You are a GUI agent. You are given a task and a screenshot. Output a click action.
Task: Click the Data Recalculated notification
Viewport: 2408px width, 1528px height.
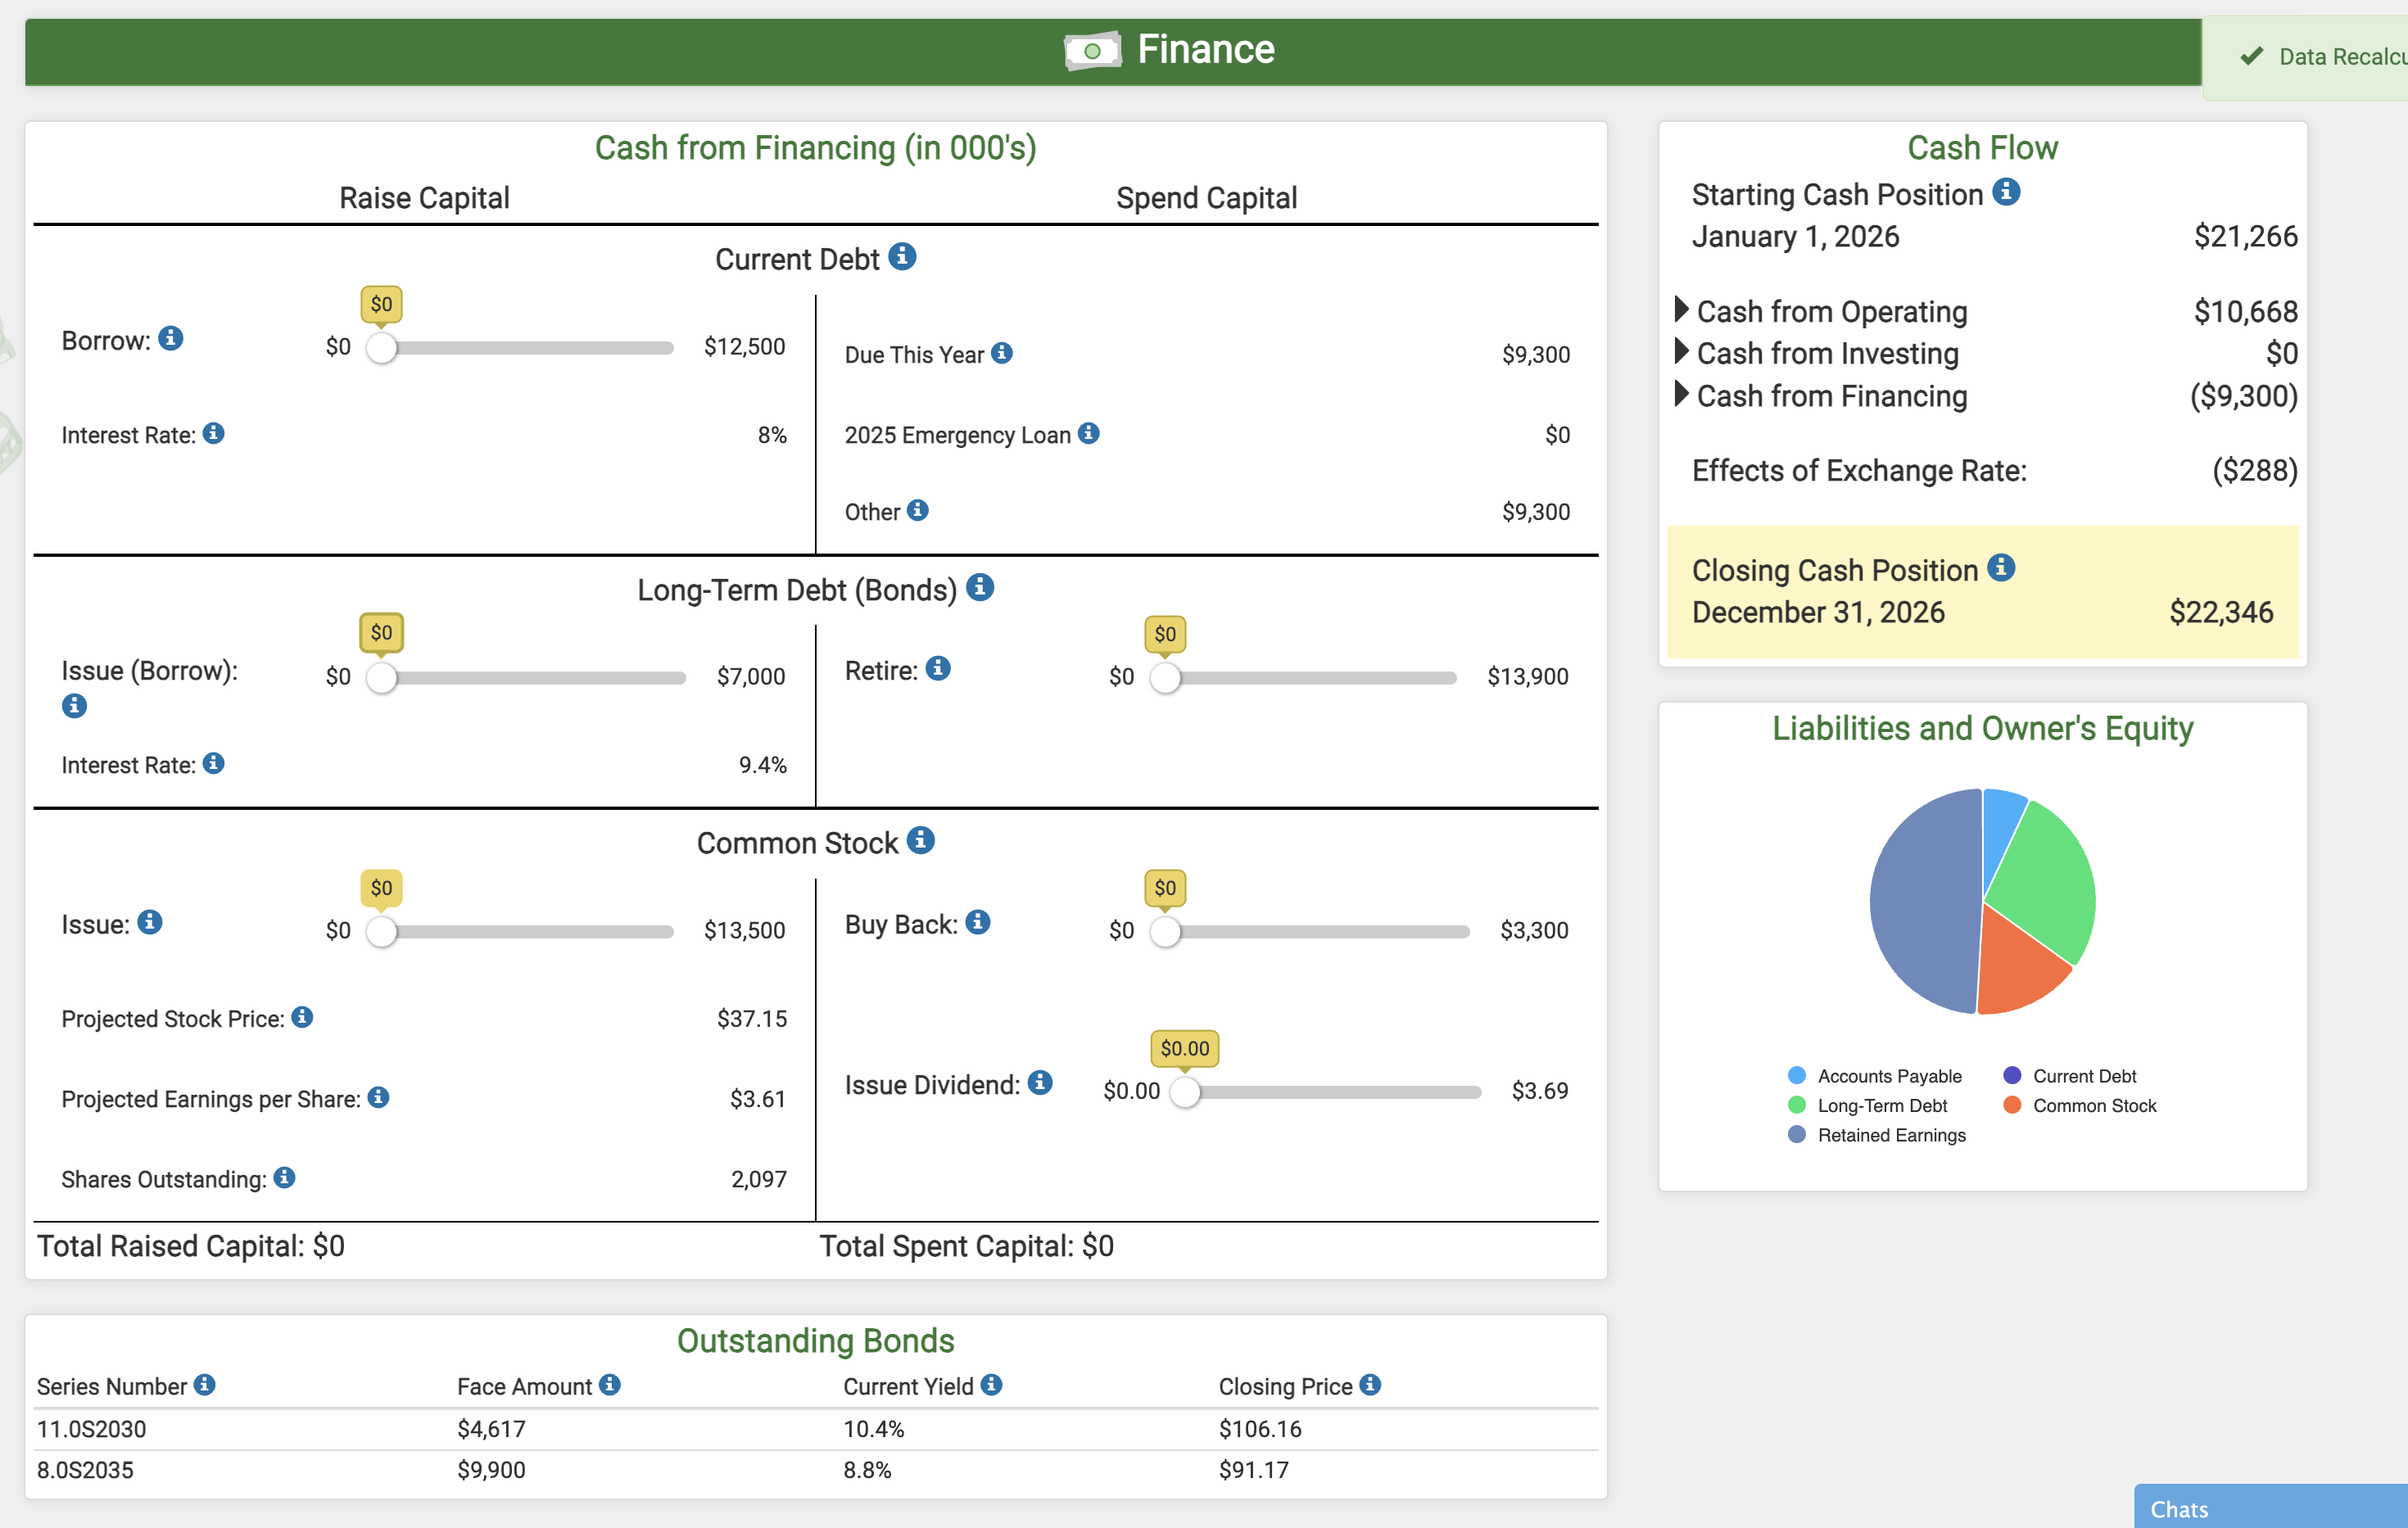[x=2305, y=57]
